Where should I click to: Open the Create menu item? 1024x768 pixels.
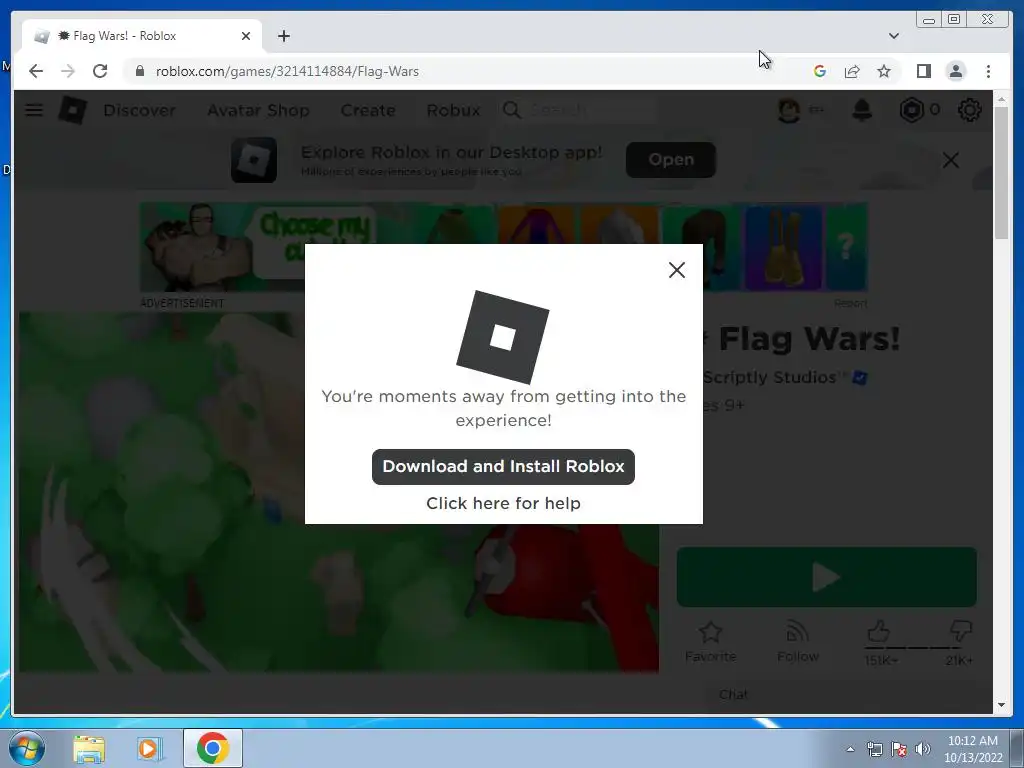(368, 110)
